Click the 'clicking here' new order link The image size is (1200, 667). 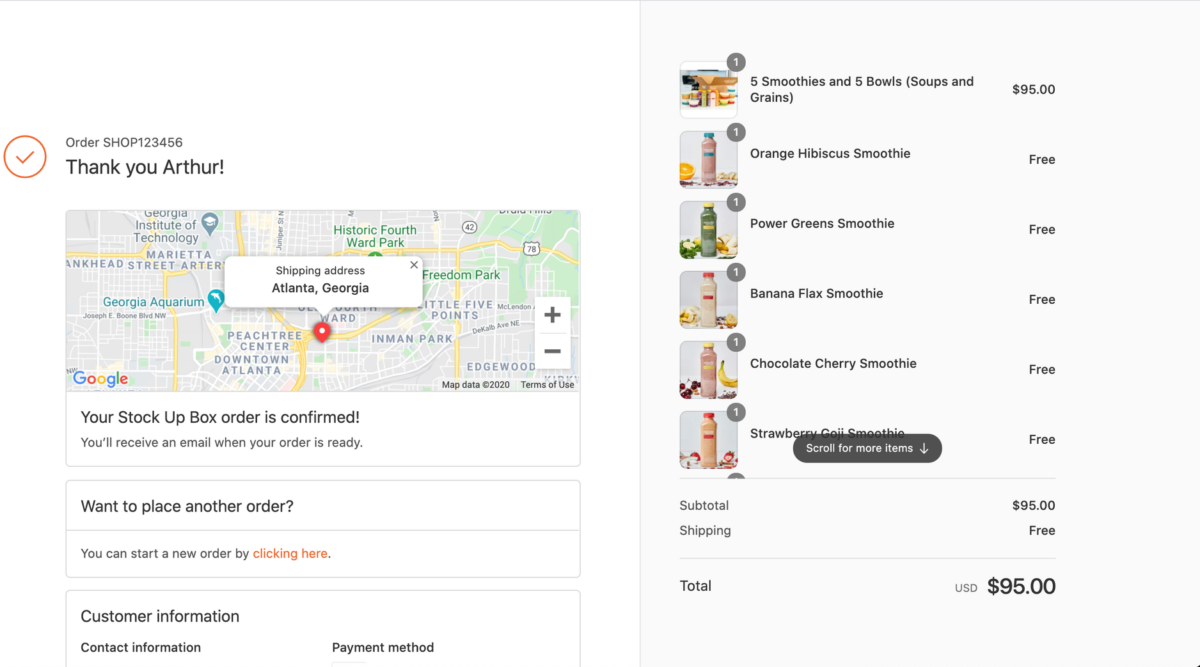click(x=290, y=553)
